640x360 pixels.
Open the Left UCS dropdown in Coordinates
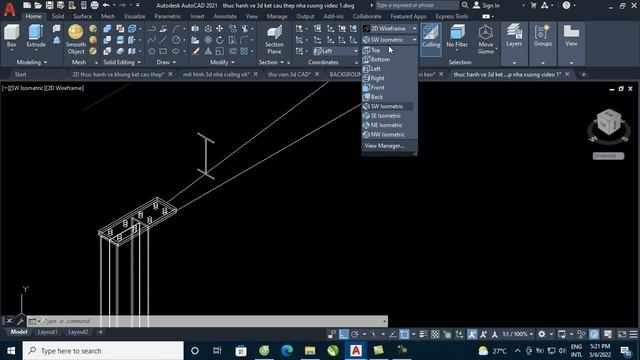(x=336, y=51)
